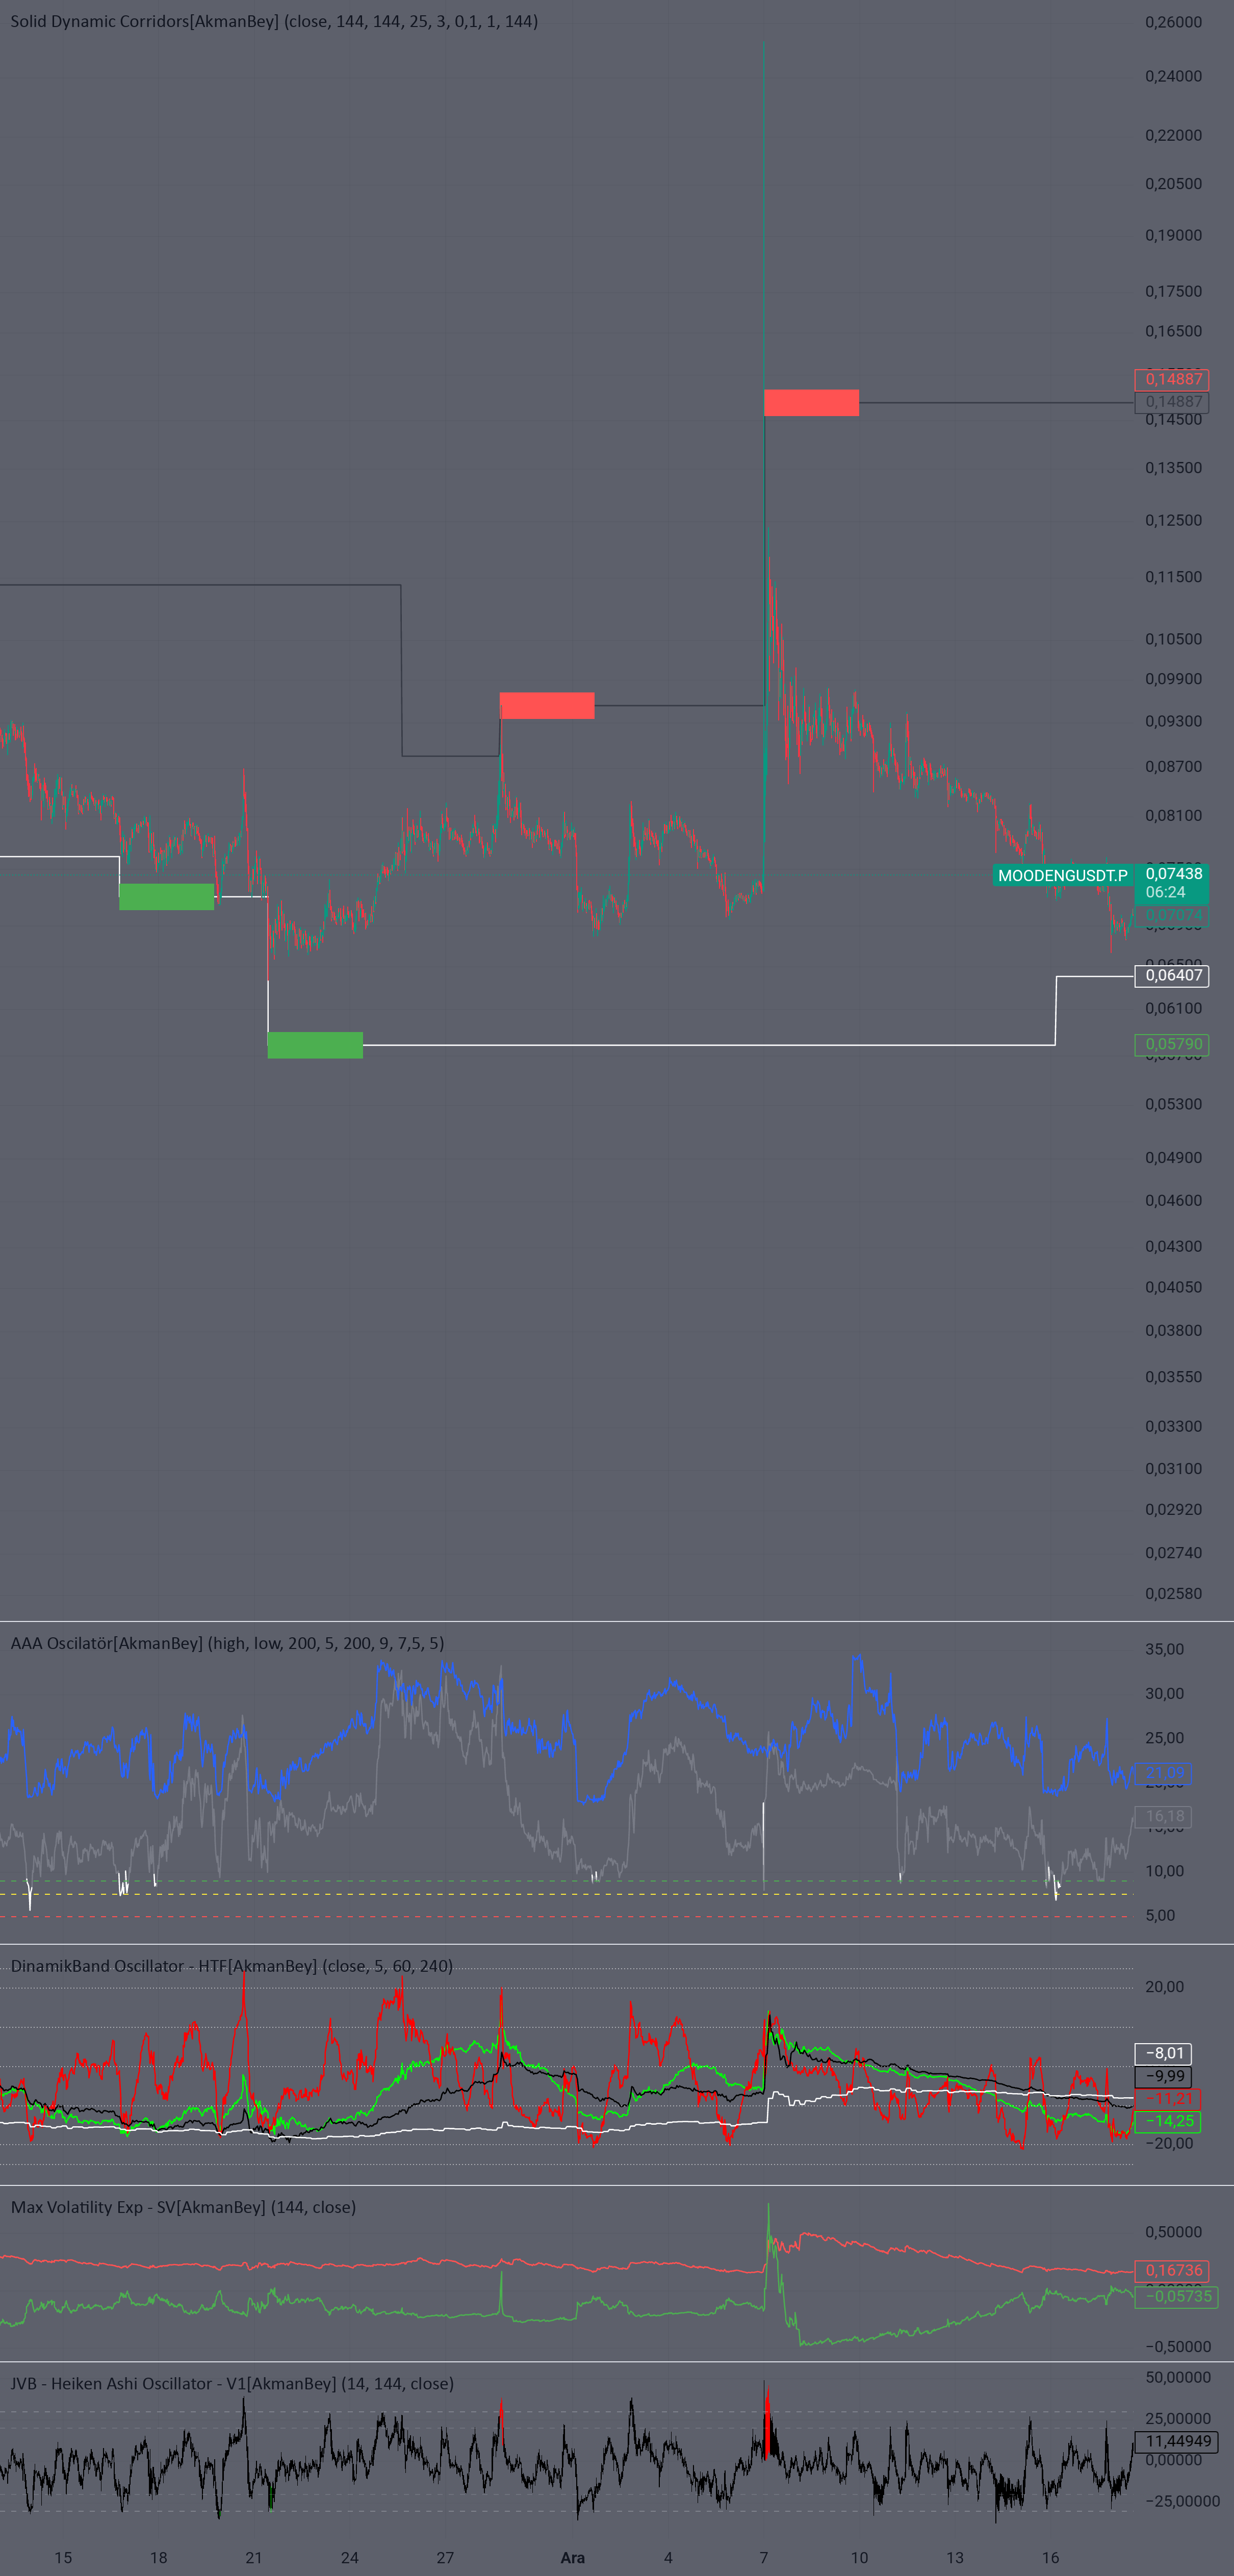Image resolution: width=1234 pixels, height=2576 pixels.
Task: Click the green -0,05735 volatility label
Action: pyautogui.click(x=1176, y=2296)
